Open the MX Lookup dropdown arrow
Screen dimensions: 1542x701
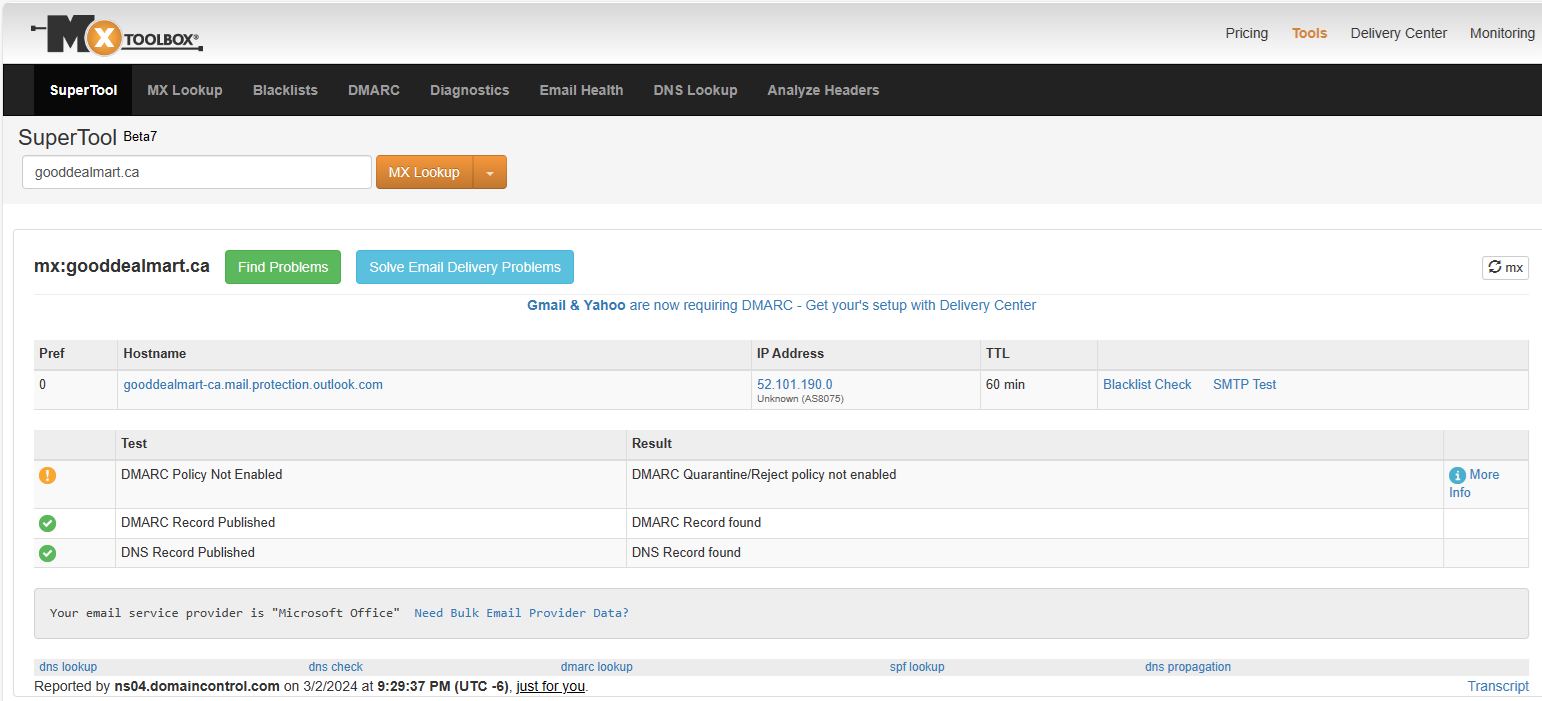[490, 172]
